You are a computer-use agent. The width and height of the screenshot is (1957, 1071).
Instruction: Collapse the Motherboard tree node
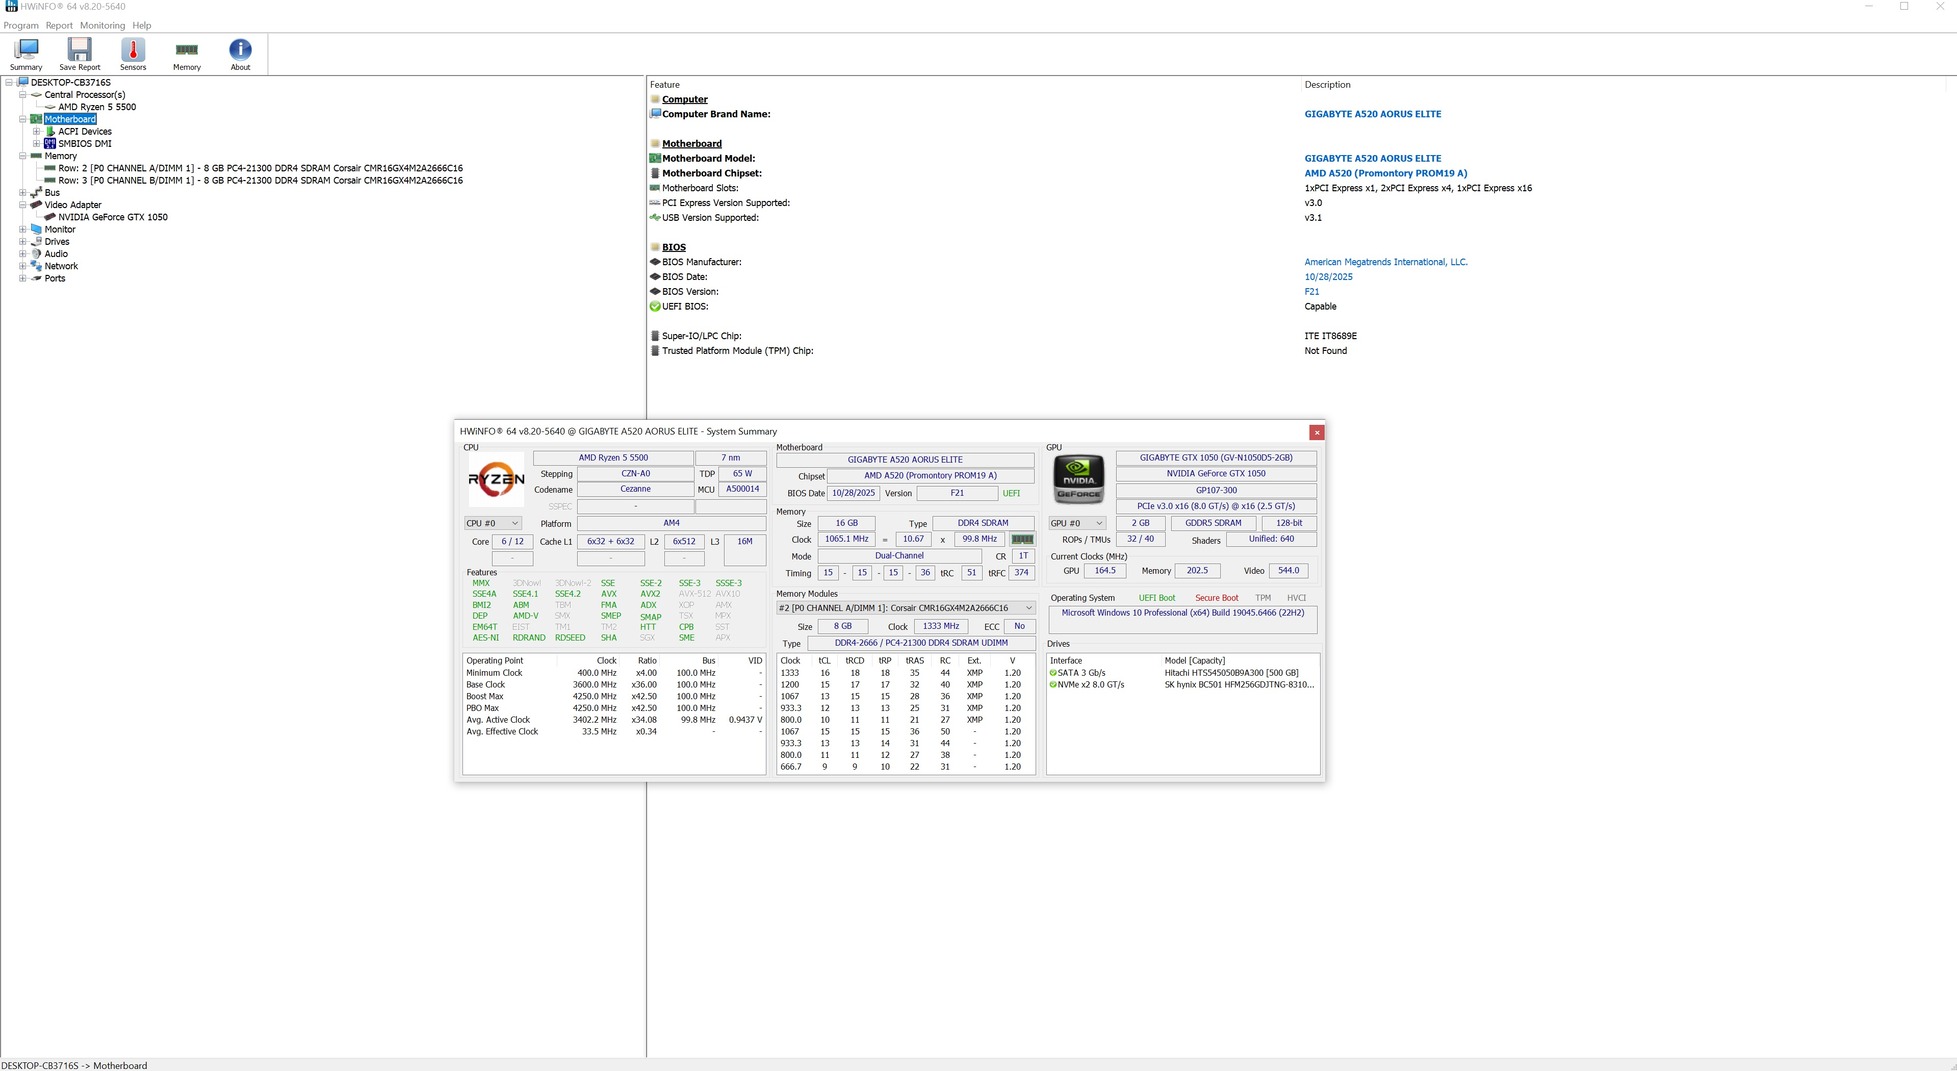(x=23, y=119)
